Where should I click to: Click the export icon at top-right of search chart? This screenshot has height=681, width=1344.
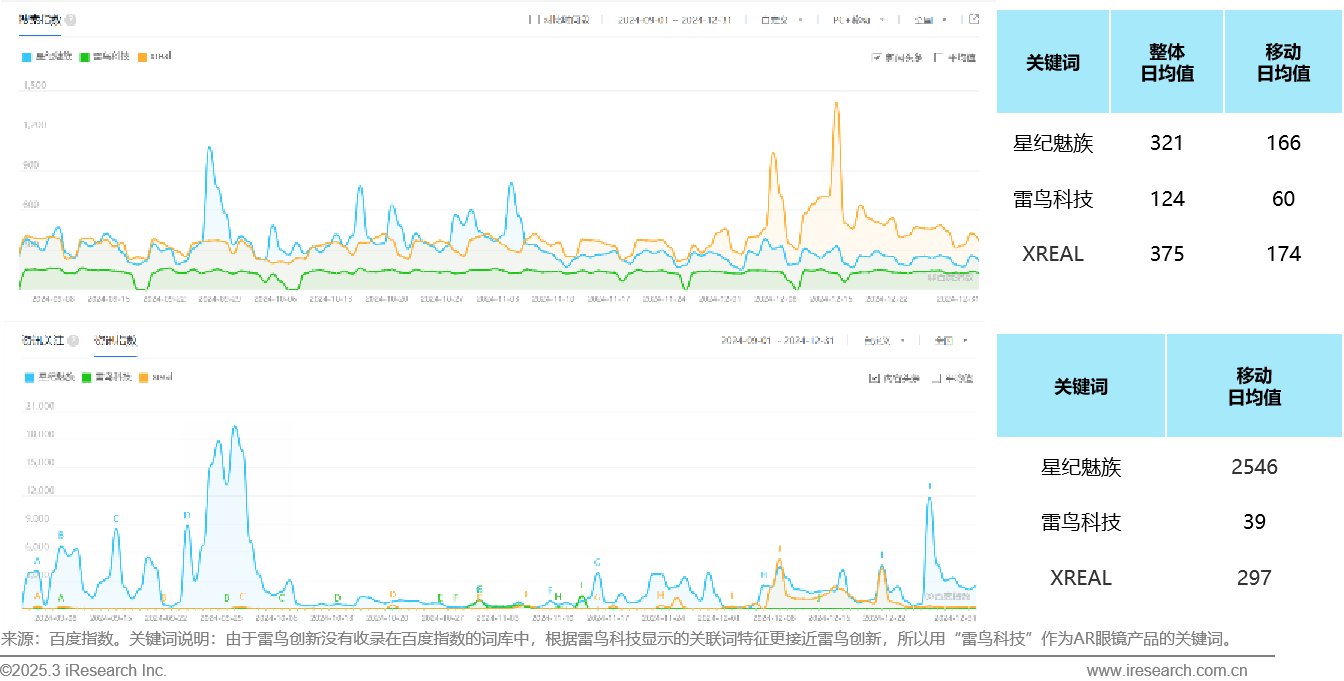[975, 19]
